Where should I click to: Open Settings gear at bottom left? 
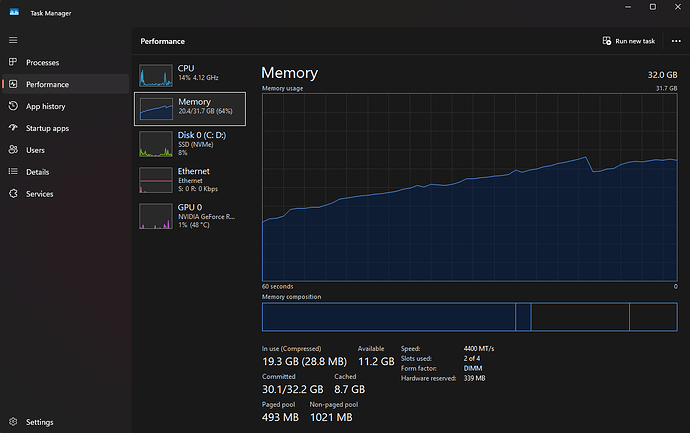pos(13,422)
